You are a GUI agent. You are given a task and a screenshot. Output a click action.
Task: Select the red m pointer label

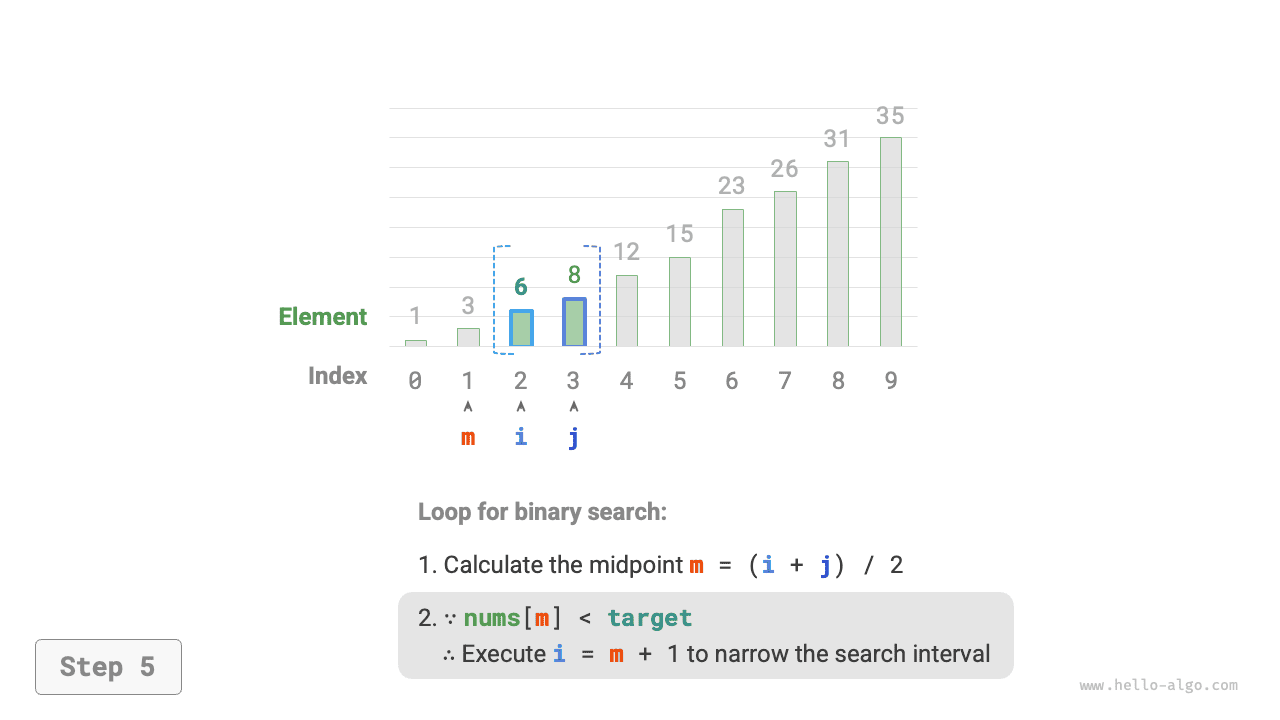(468, 437)
